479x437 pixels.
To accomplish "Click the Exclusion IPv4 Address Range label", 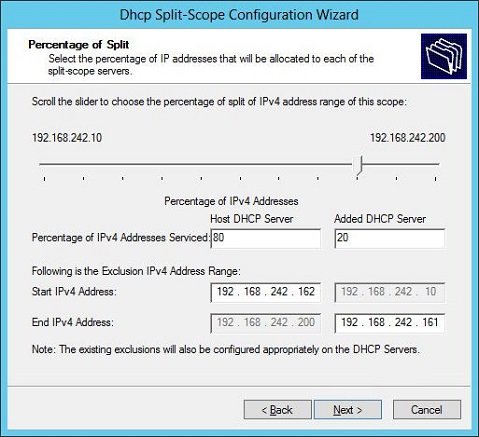I will [x=136, y=271].
